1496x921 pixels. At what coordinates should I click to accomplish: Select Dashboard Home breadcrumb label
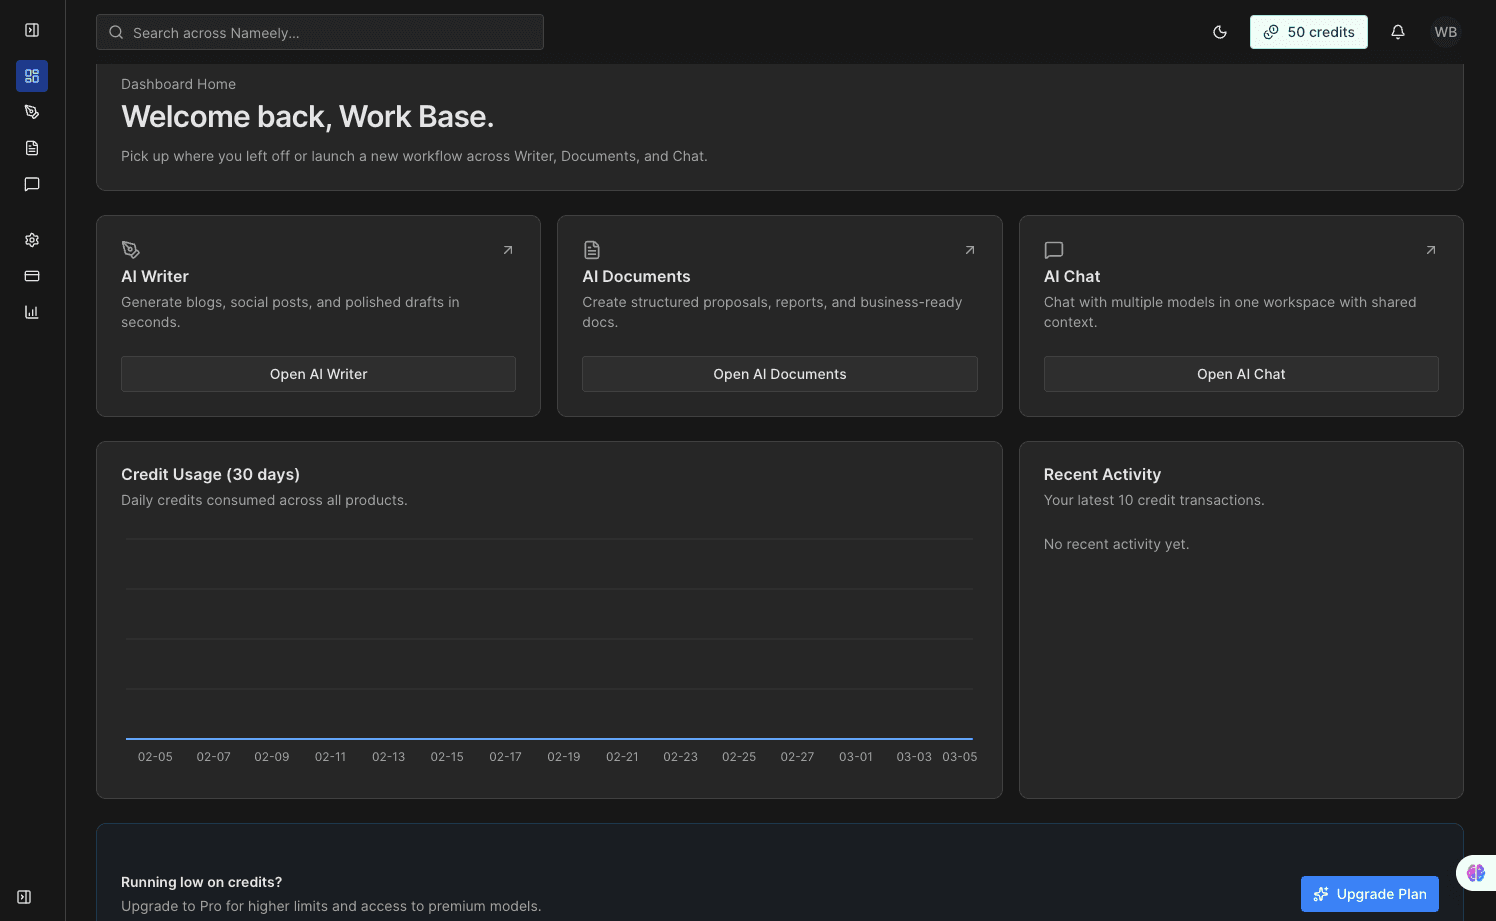point(178,84)
